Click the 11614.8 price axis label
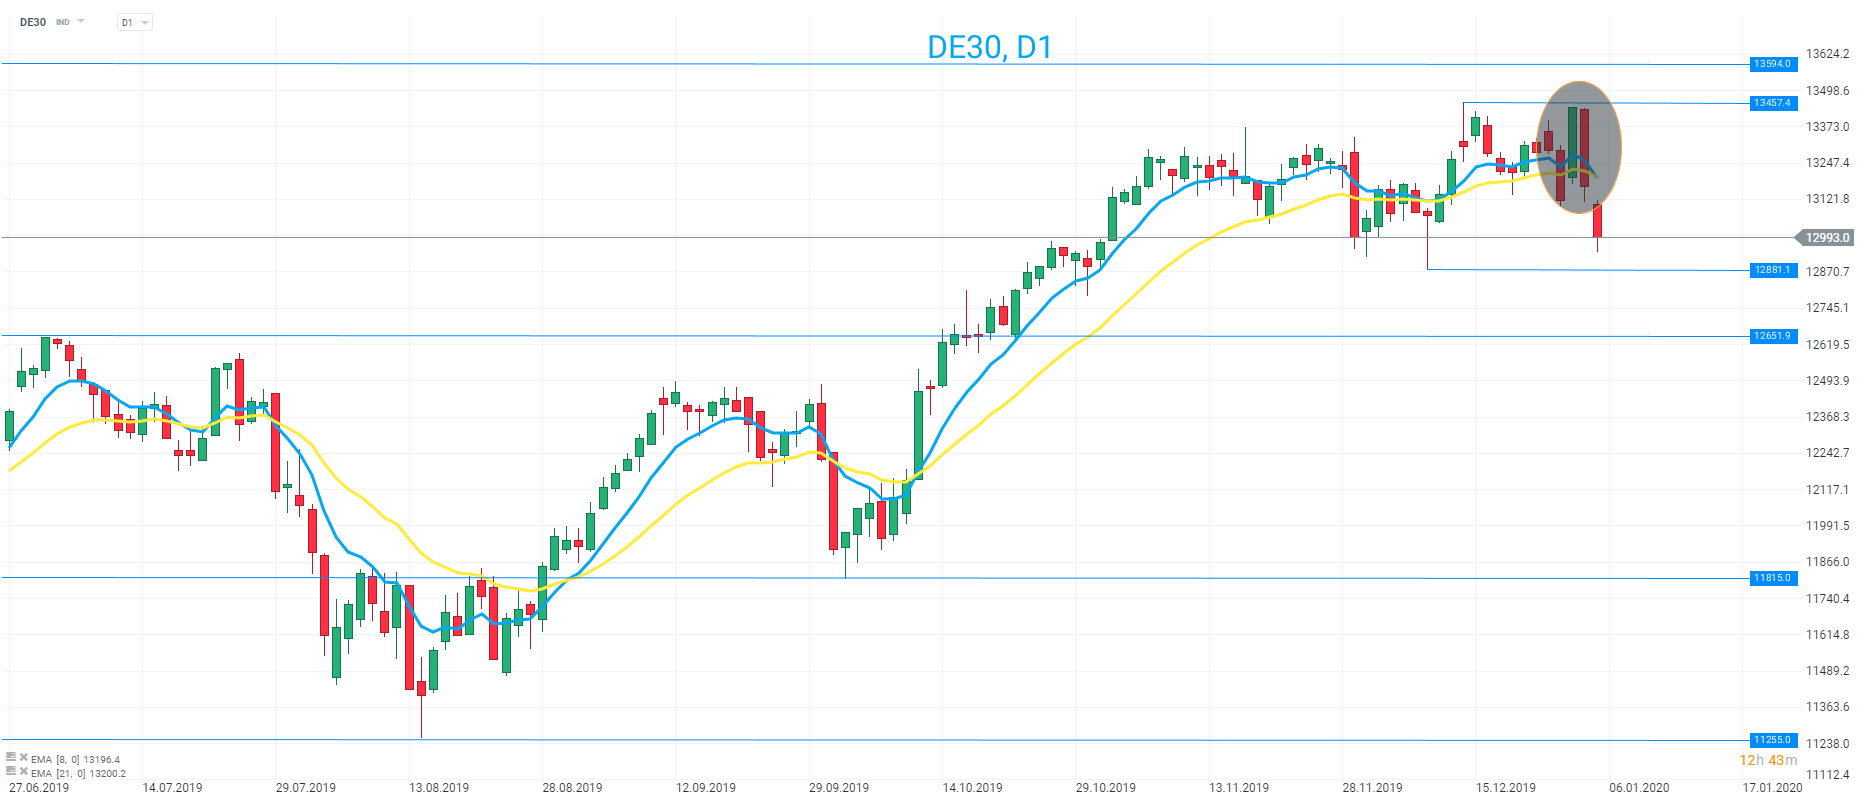 (1828, 635)
